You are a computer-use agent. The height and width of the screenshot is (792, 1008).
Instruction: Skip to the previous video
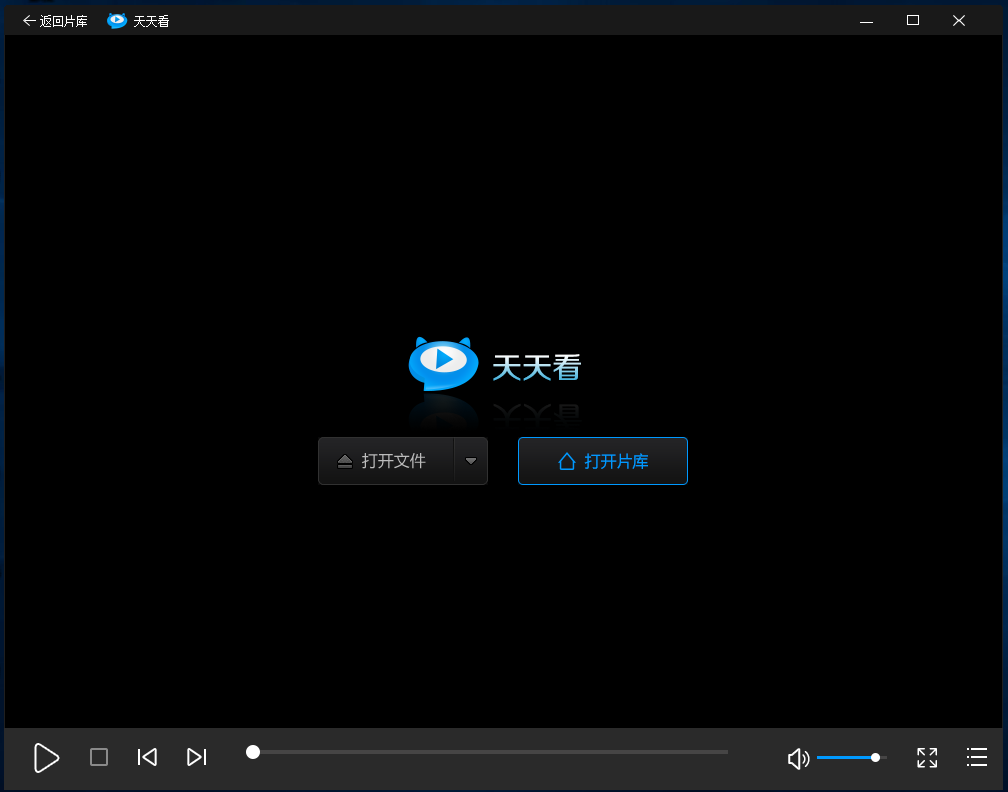click(147, 757)
